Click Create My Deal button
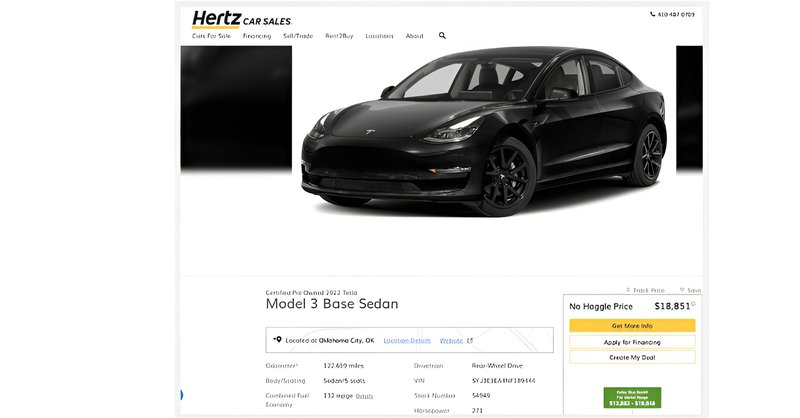 tap(632, 357)
